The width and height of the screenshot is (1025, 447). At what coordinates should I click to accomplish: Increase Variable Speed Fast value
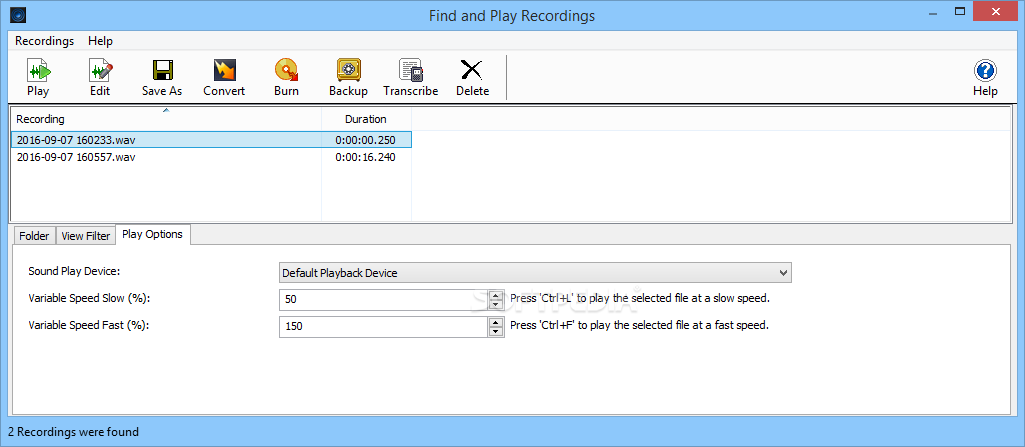496,322
